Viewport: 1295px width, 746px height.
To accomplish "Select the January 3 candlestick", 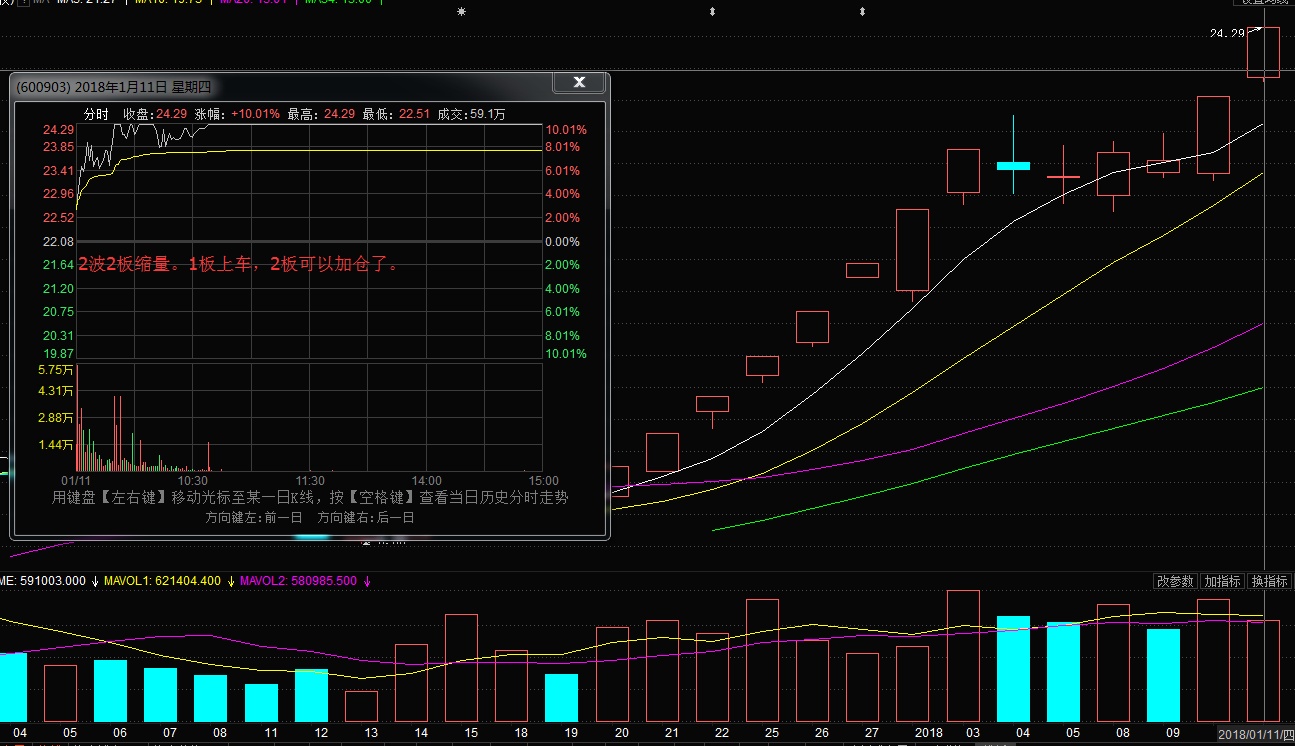I will click(x=963, y=171).
